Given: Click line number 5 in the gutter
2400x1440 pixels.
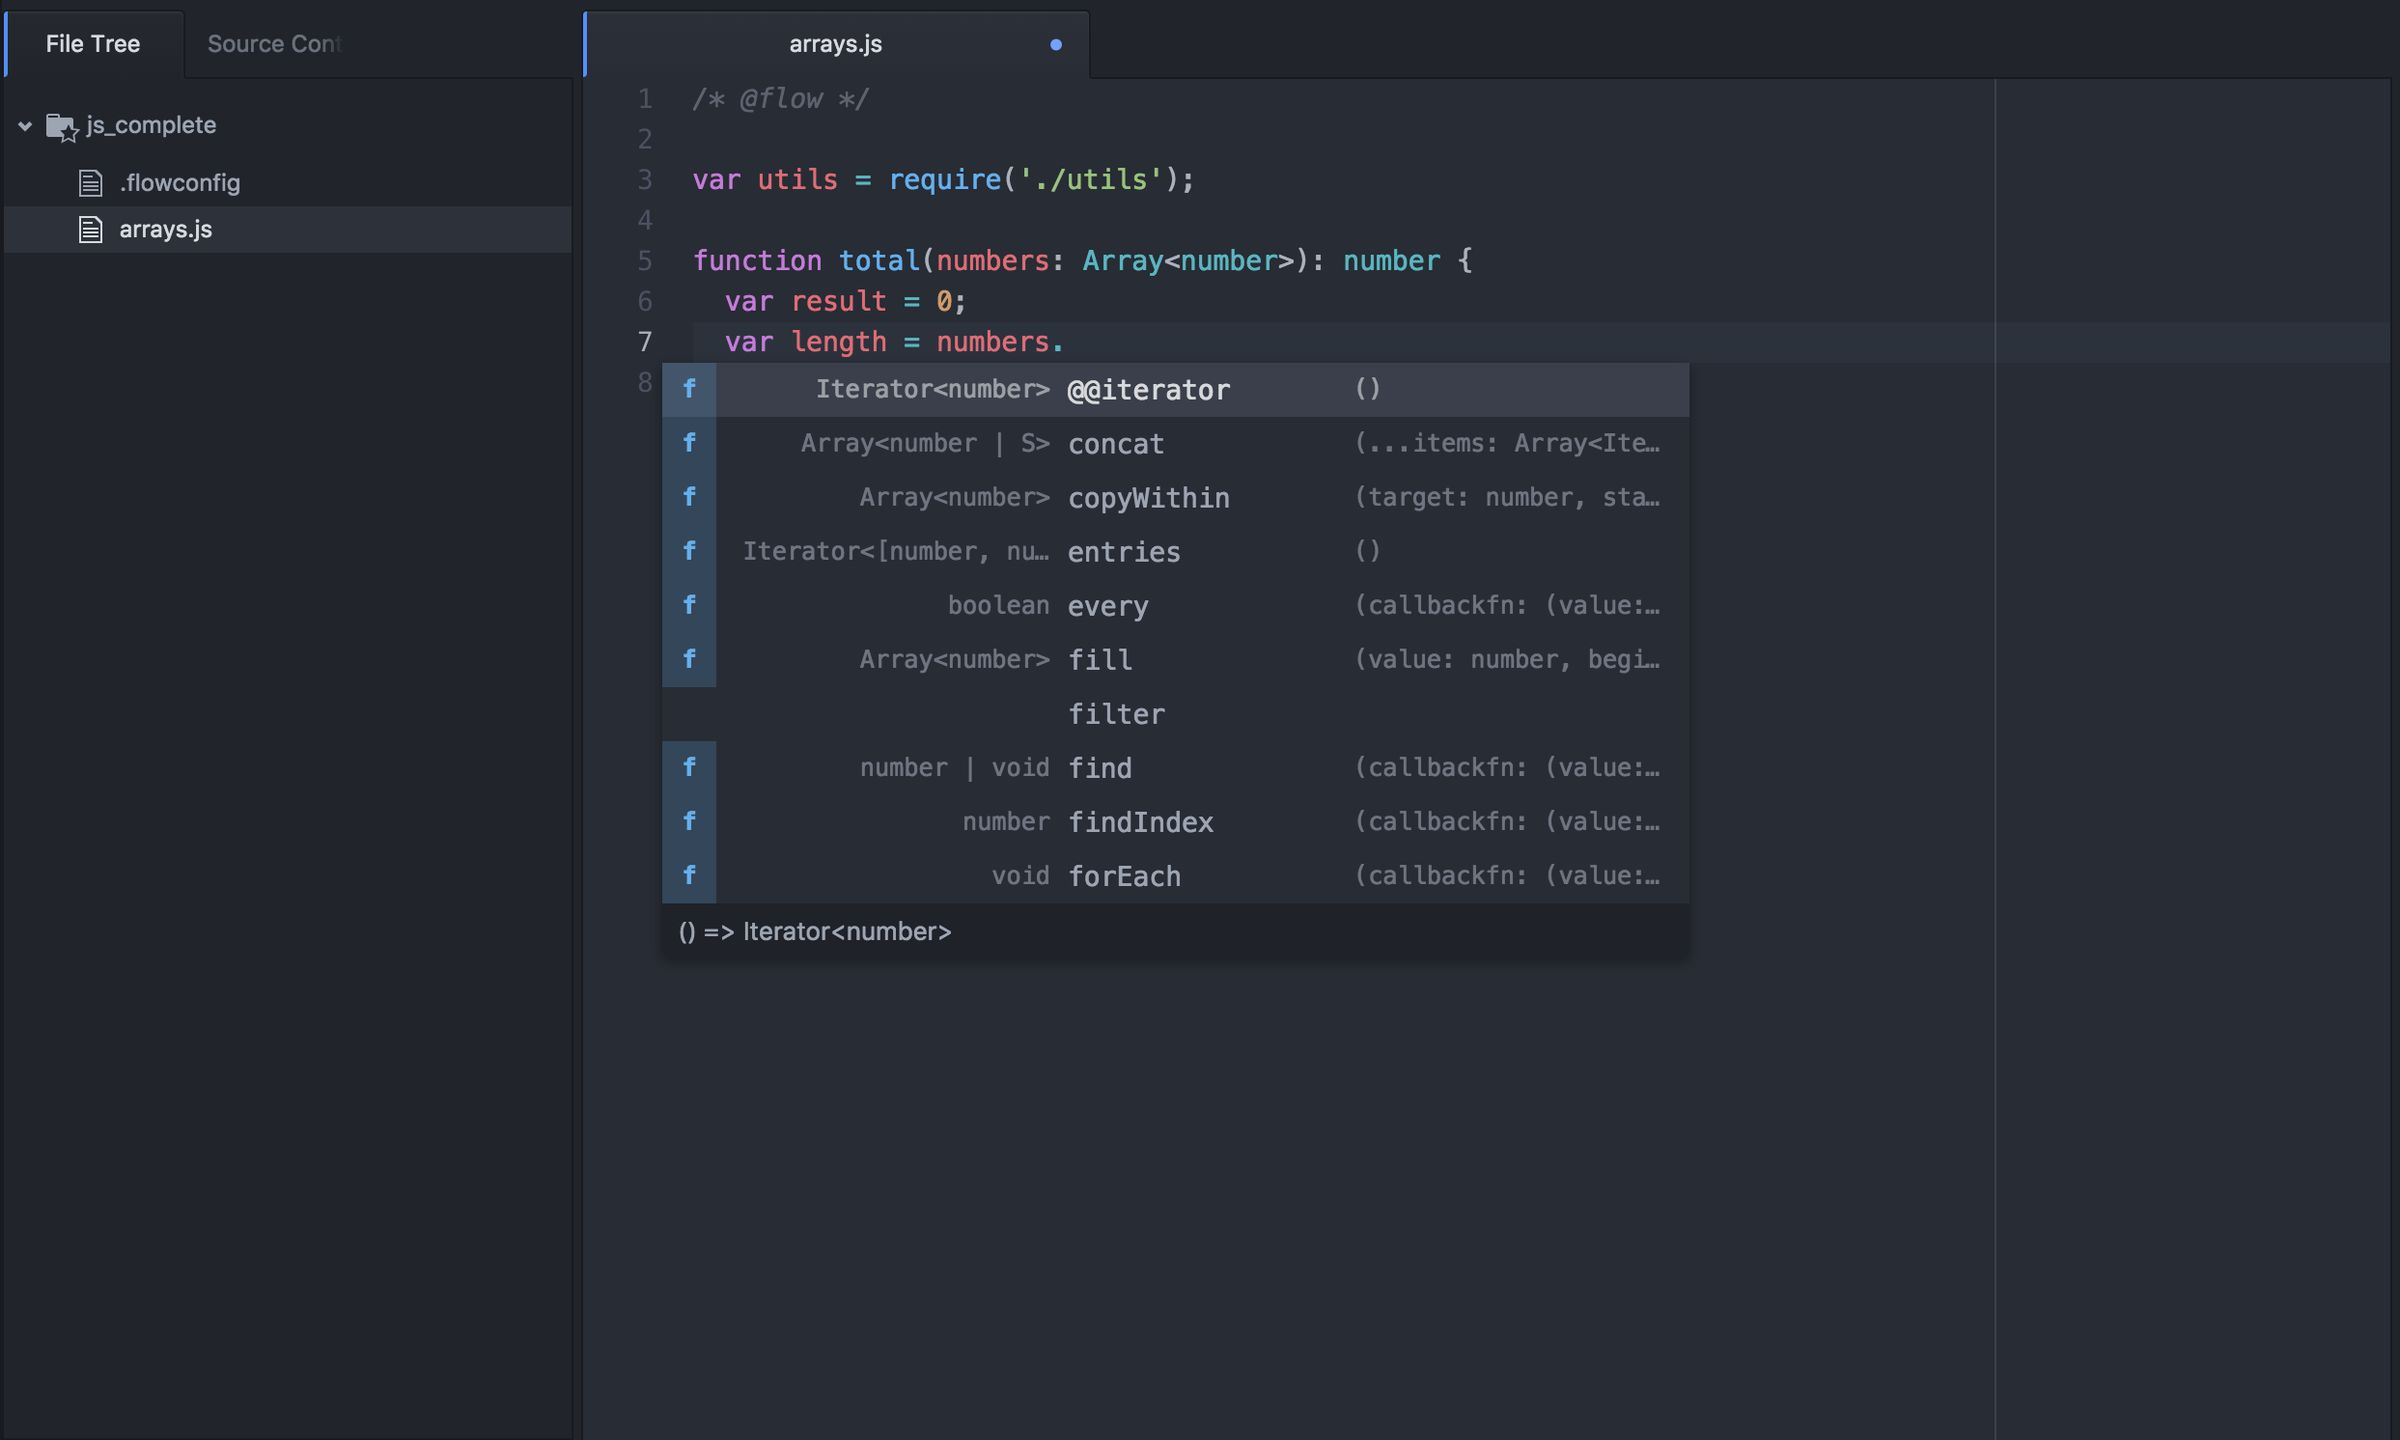Looking at the screenshot, I should point(645,260).
